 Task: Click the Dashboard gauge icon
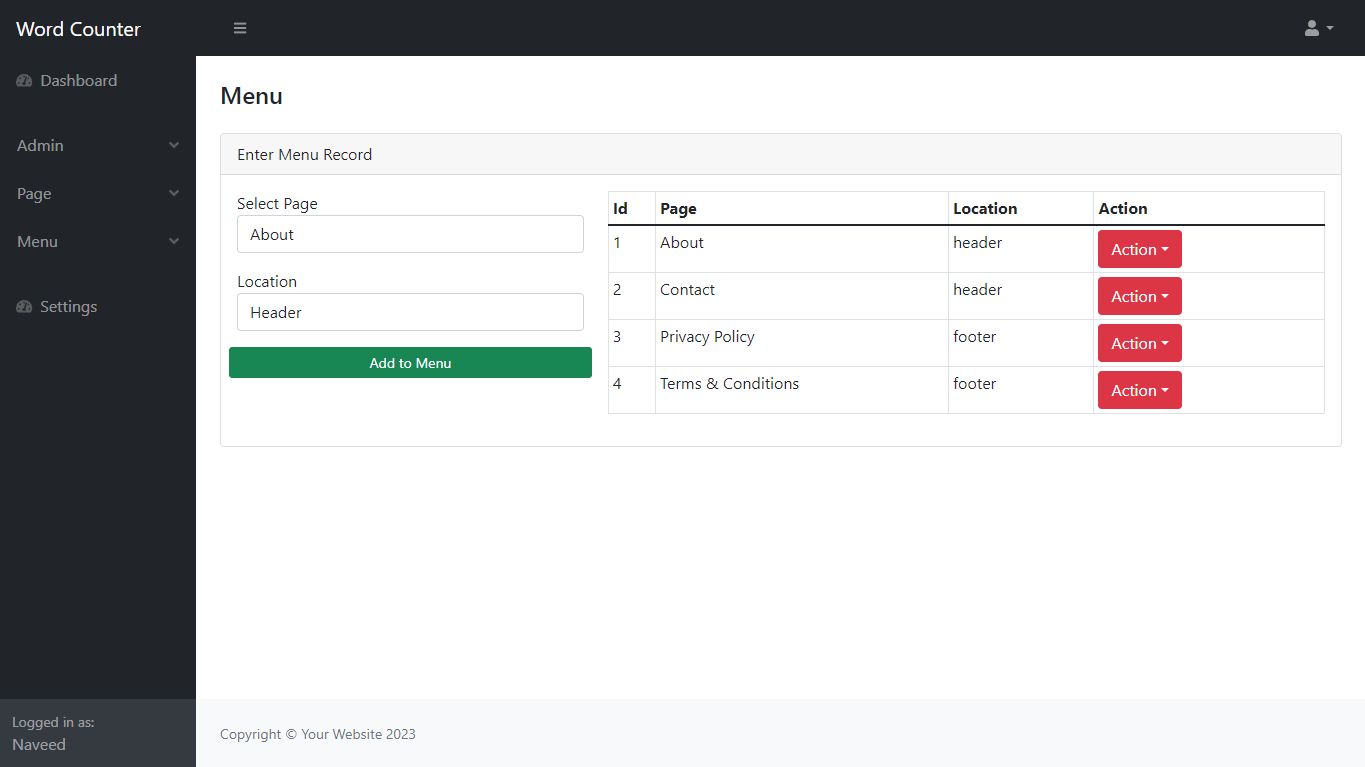pos(25,81)
